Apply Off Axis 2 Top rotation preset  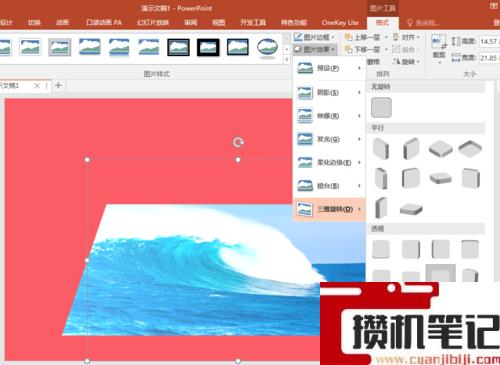[411, 209]
